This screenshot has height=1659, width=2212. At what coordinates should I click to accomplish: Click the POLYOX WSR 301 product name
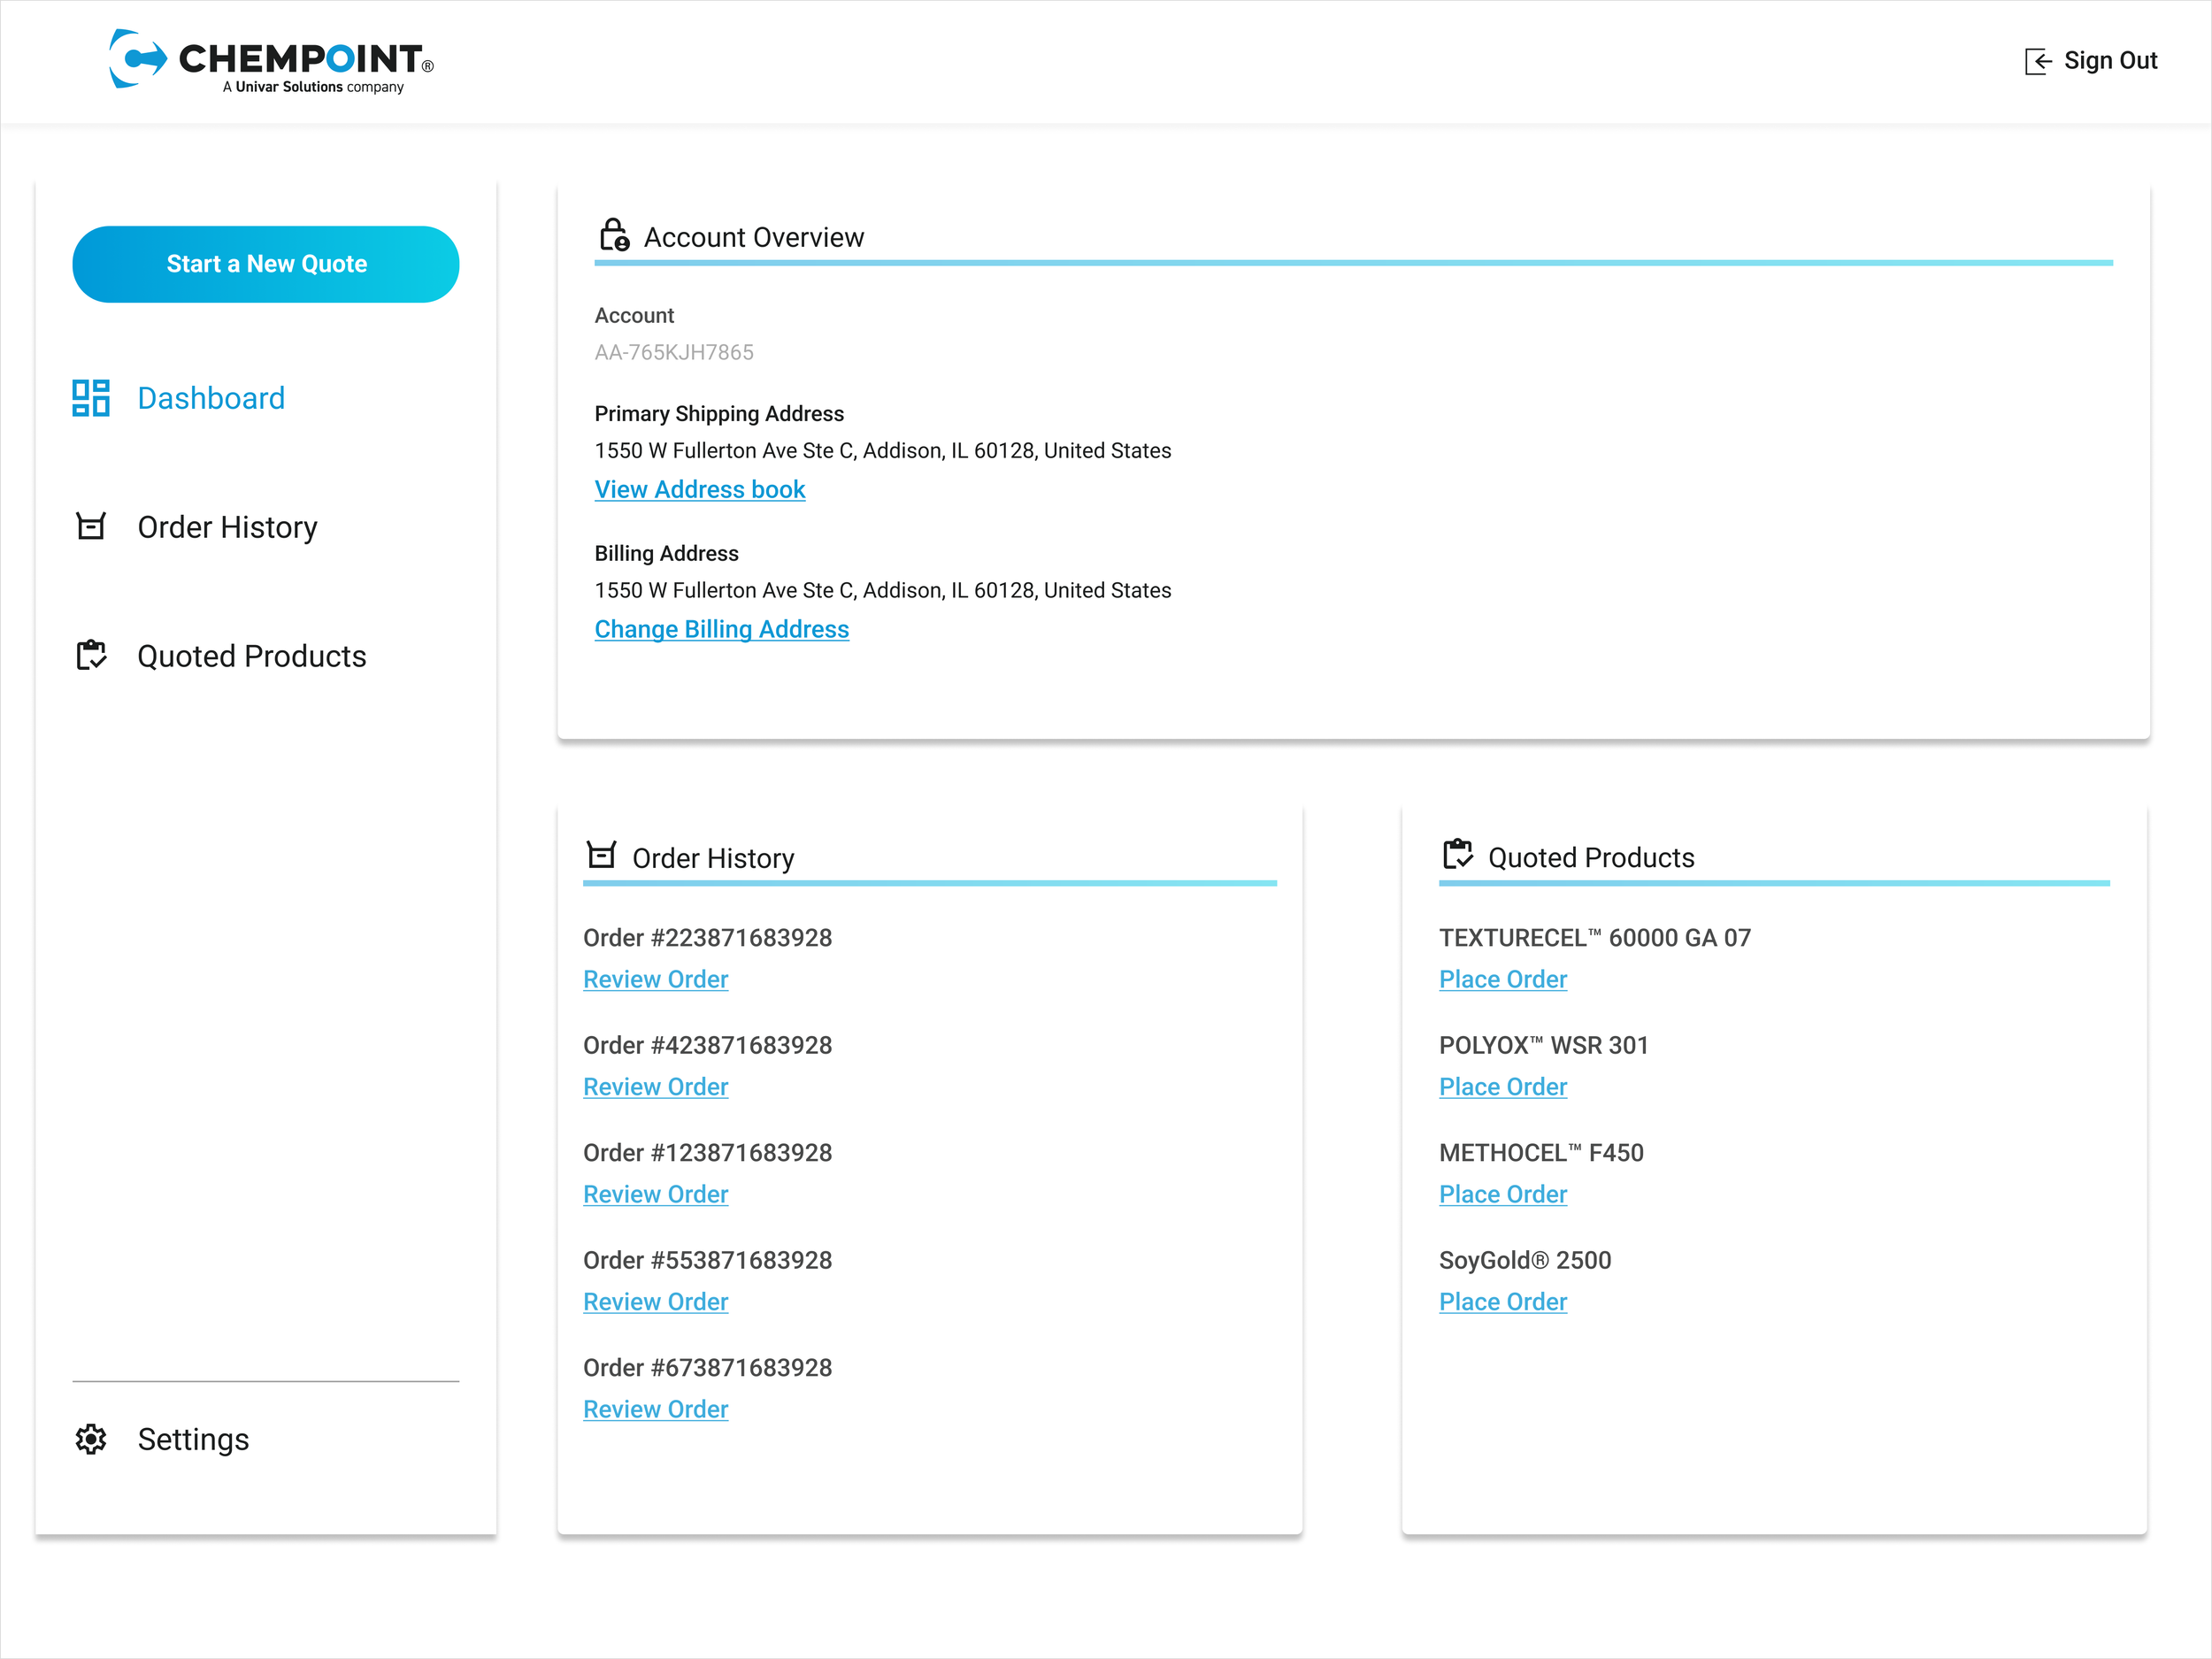point(1544,1045)
